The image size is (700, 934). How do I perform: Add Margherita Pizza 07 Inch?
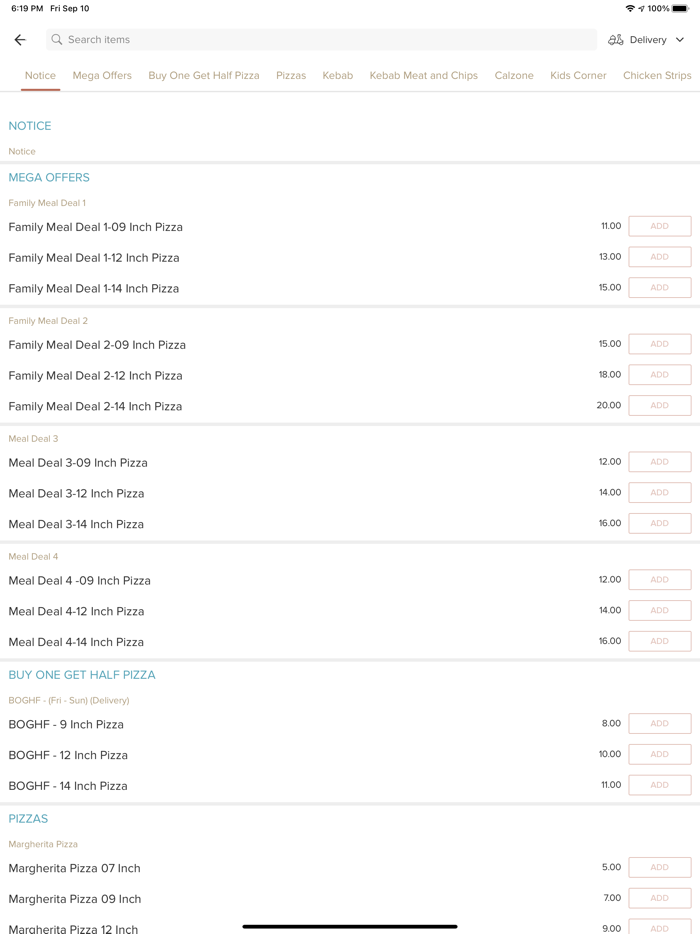[659, 867]
